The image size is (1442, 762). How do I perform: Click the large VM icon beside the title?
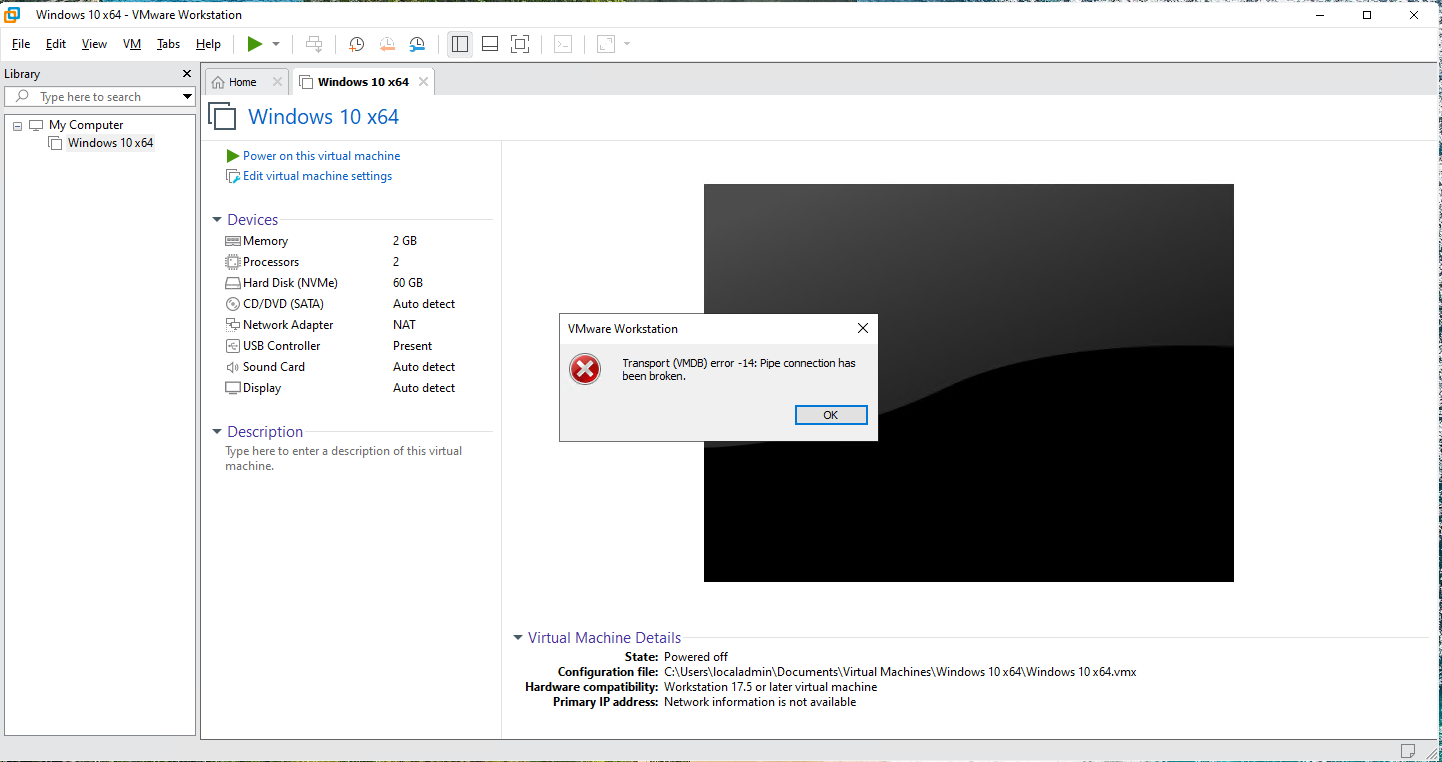(x=222, y=116)
